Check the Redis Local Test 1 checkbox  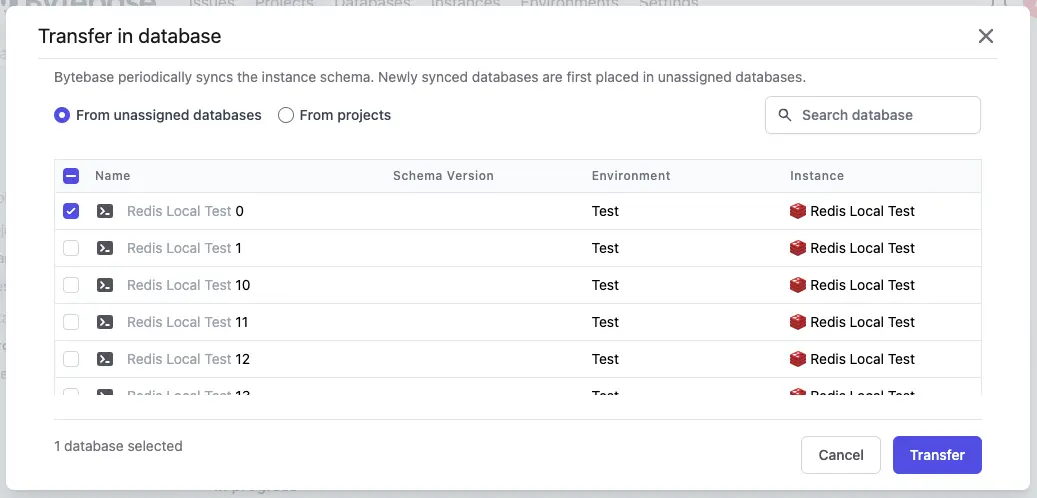click(x=71, y=248)
